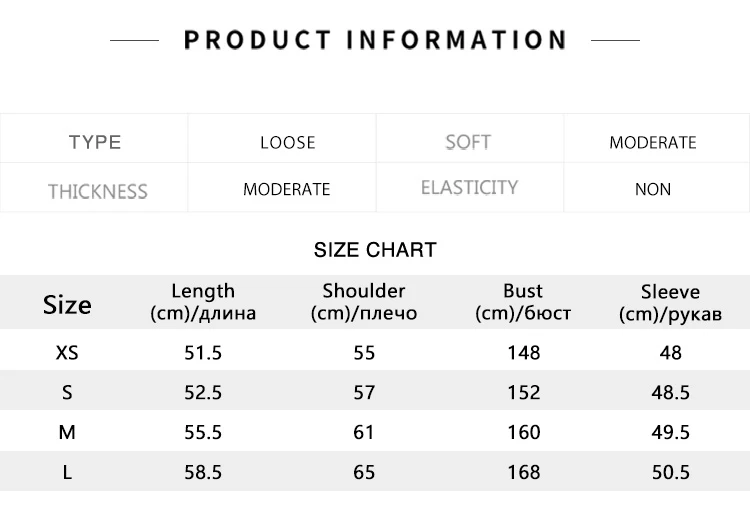This screenshot has width=750, height=524.
Task: Click the SIZE CHART title
Action: [x=375, y=250]
